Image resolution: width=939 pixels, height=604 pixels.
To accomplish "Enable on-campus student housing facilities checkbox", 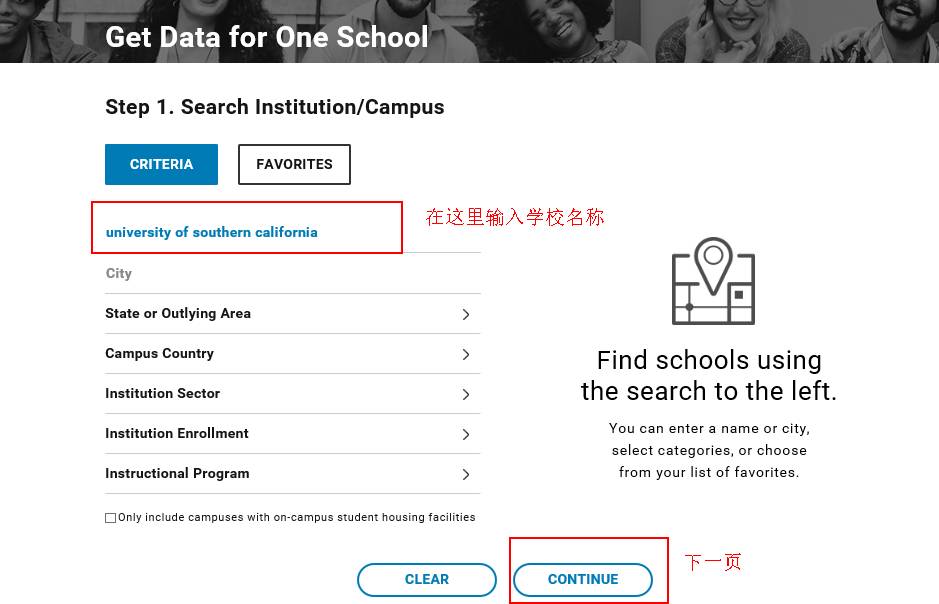I will [x=111, y=518].
